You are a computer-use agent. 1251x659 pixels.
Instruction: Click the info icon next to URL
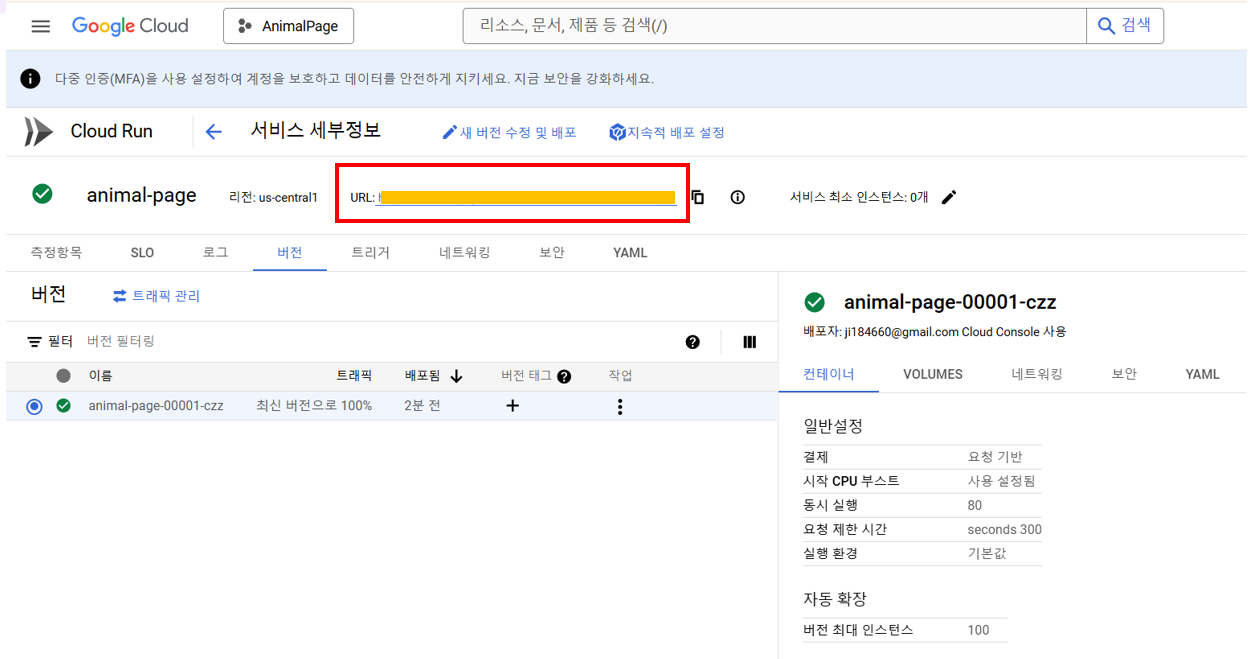point(738,197)
